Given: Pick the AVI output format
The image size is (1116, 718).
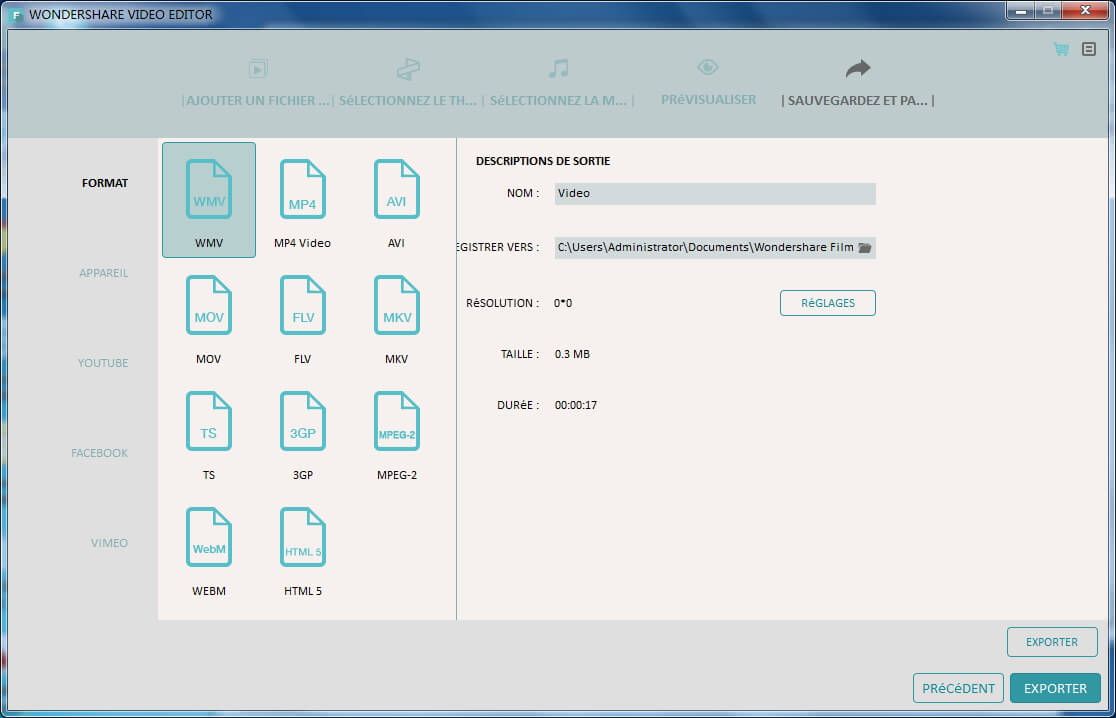Looking at the screenshot, I should tap(396, 189).
